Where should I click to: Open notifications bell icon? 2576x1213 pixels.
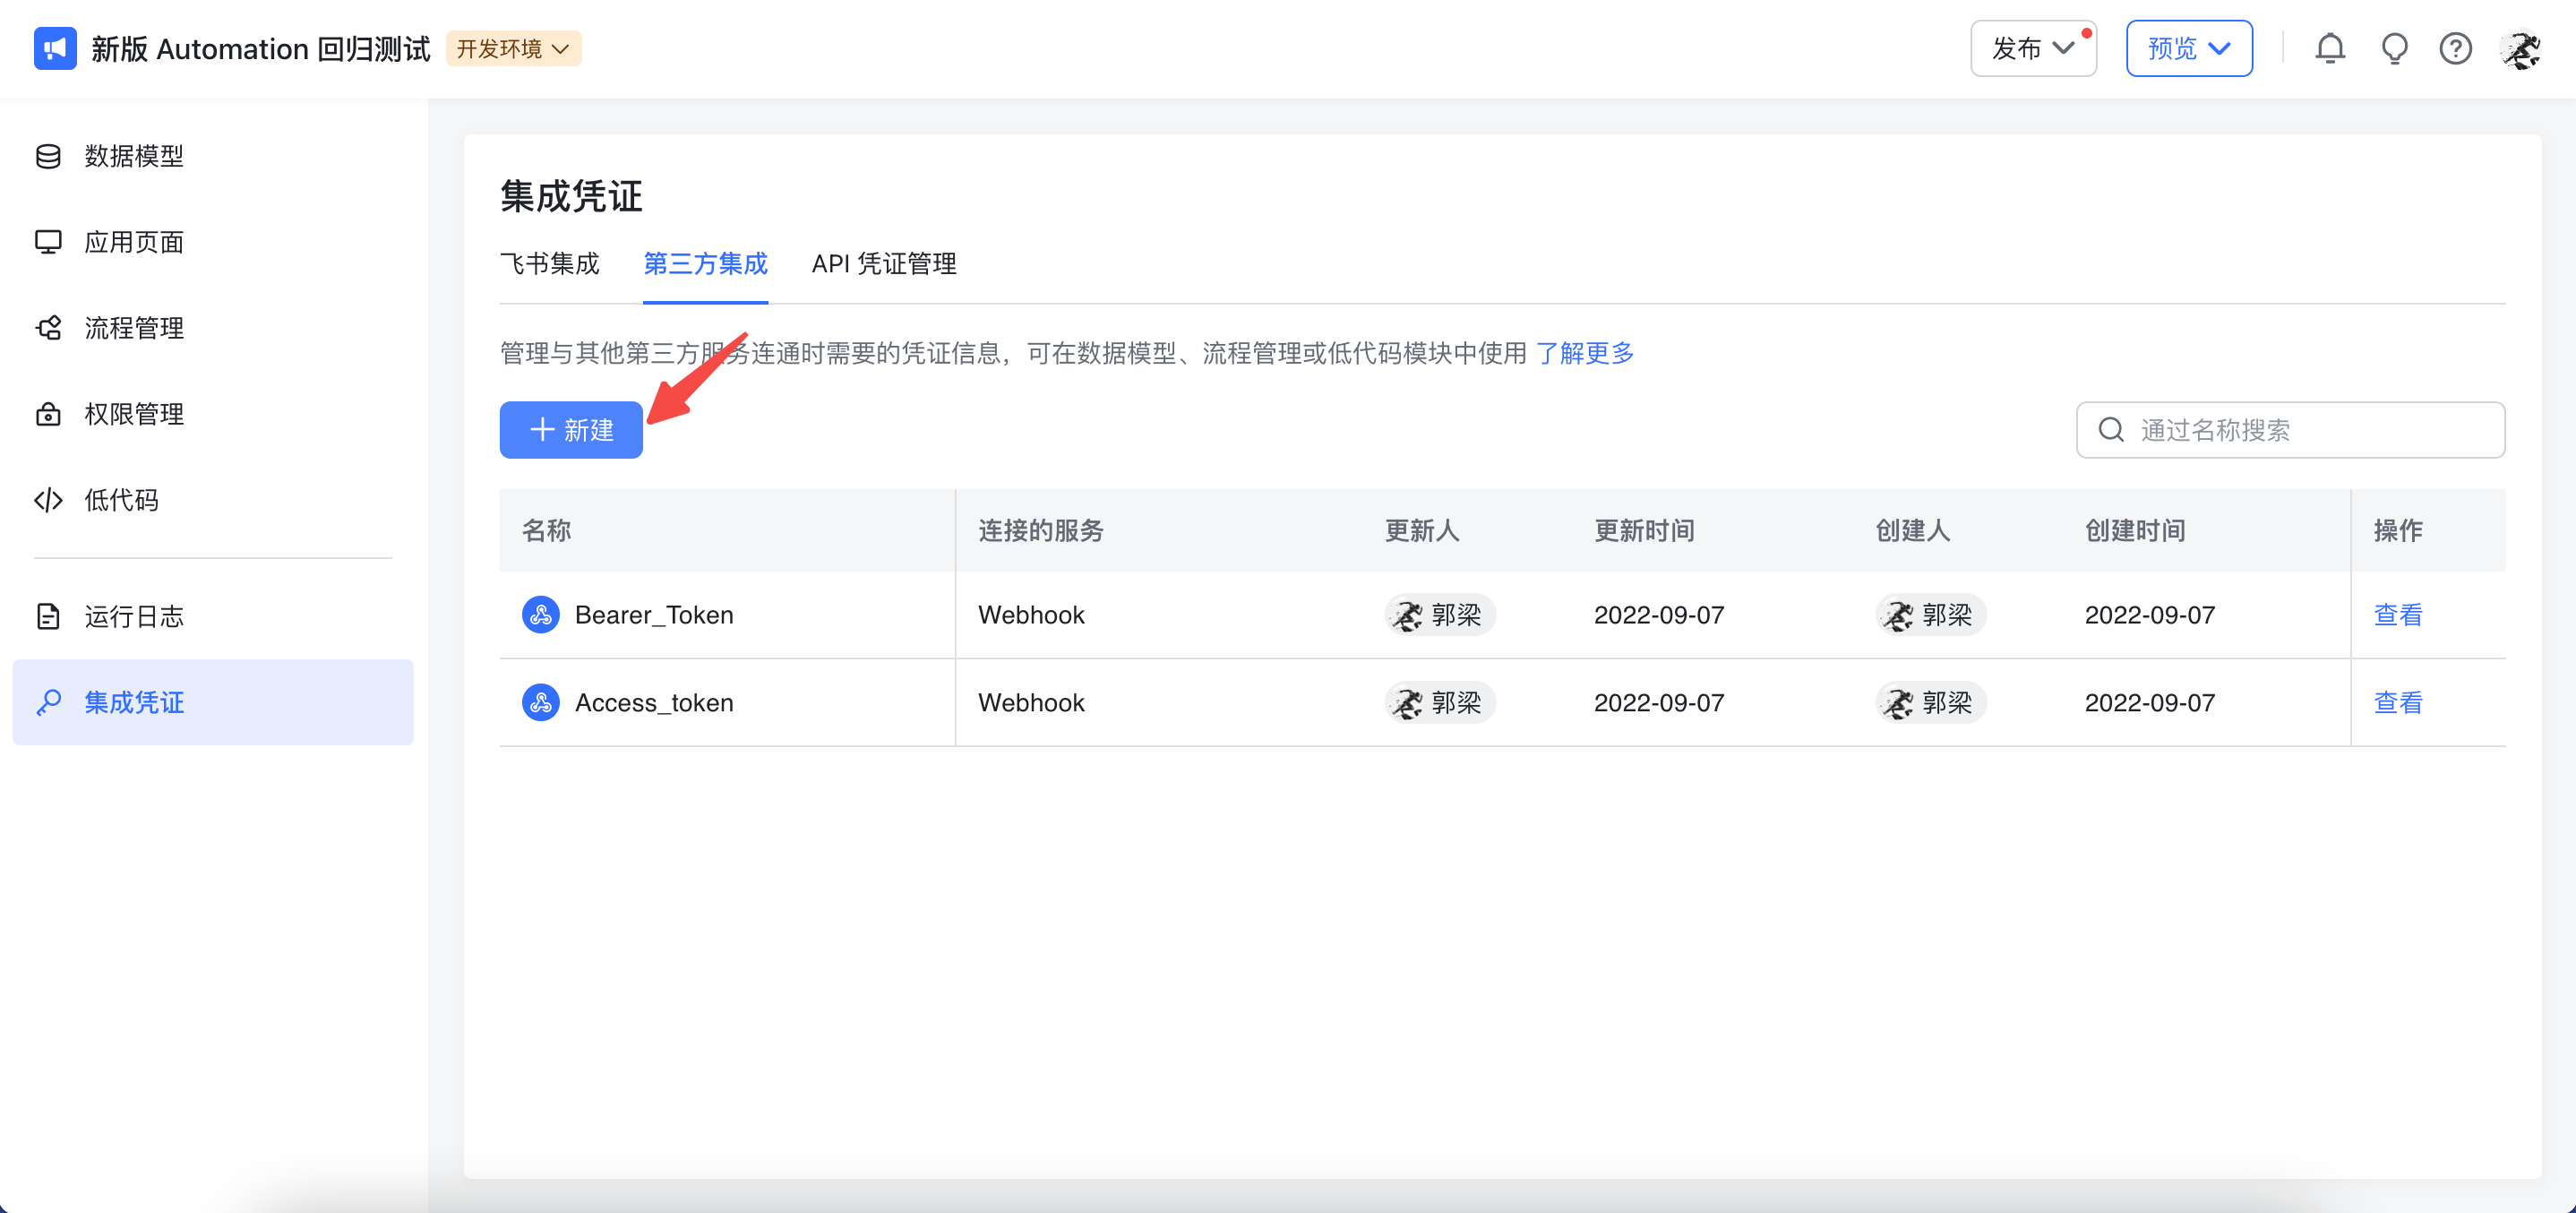[2330, 48]
